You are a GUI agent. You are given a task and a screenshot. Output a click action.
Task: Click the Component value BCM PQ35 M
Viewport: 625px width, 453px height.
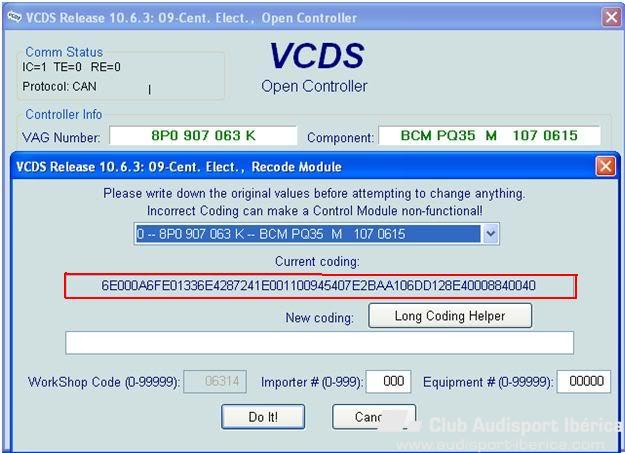click(489, 136)
